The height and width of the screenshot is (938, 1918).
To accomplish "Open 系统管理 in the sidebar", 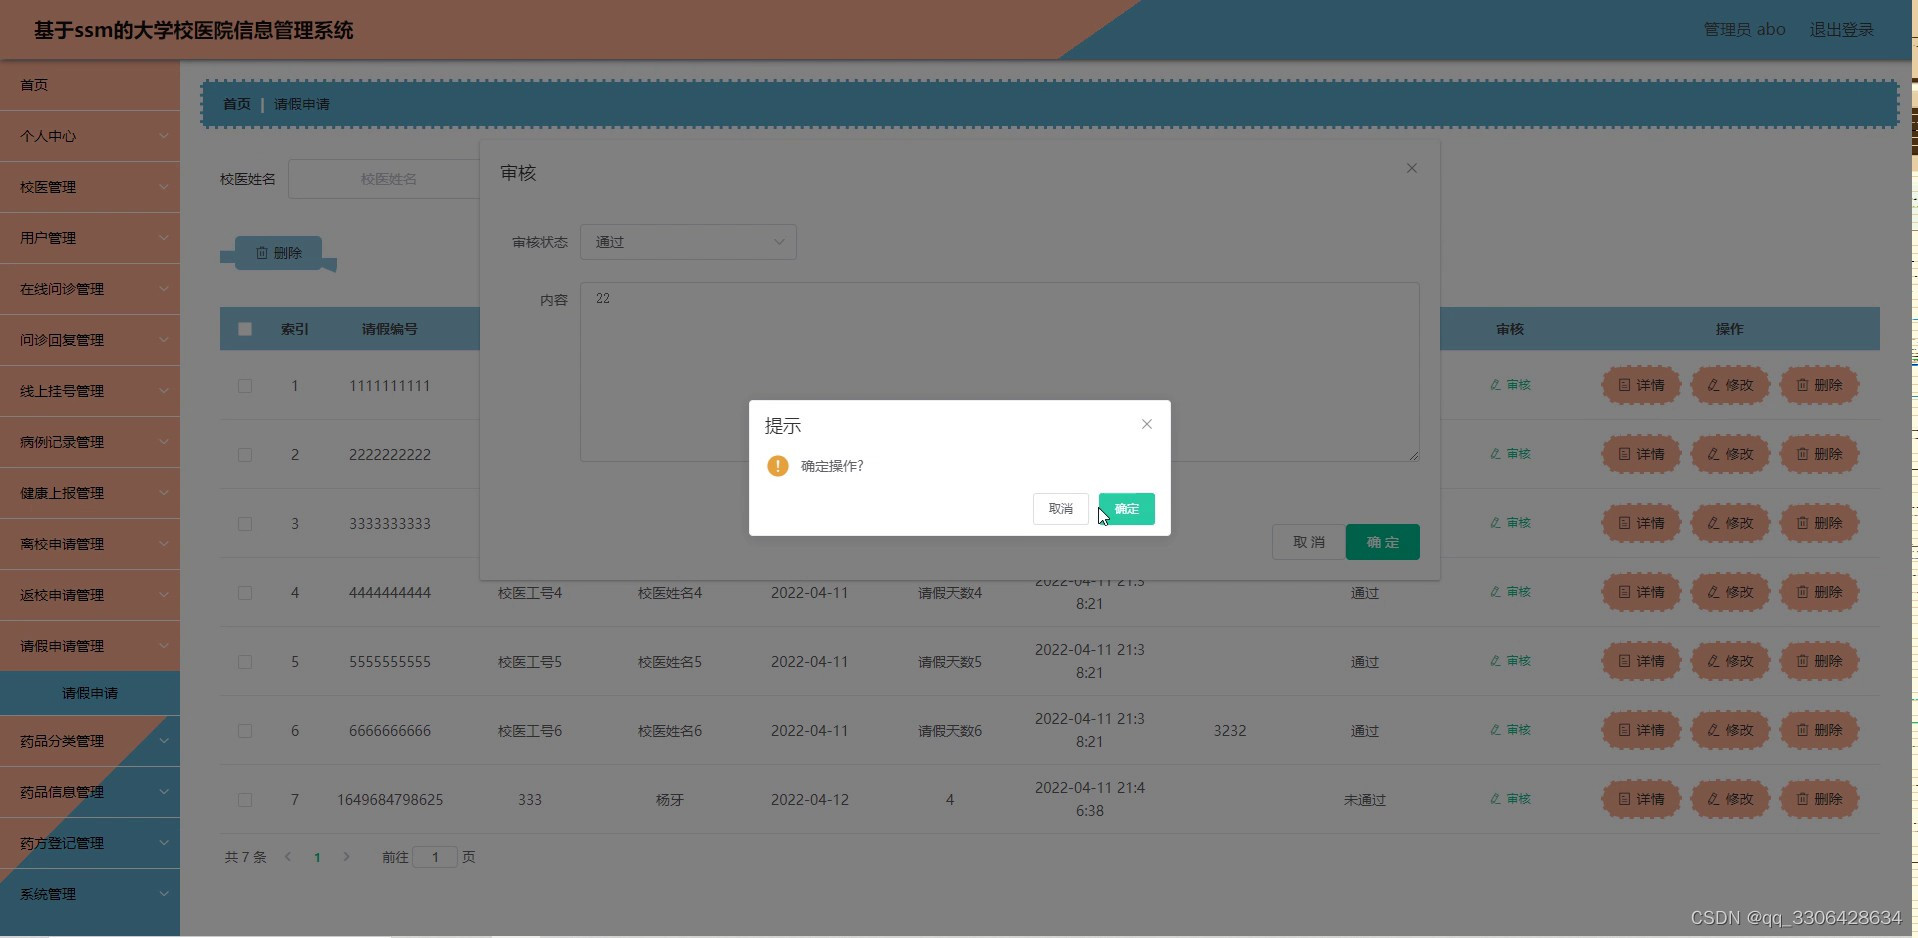I will pyautogui.click(x=90, y=894).
